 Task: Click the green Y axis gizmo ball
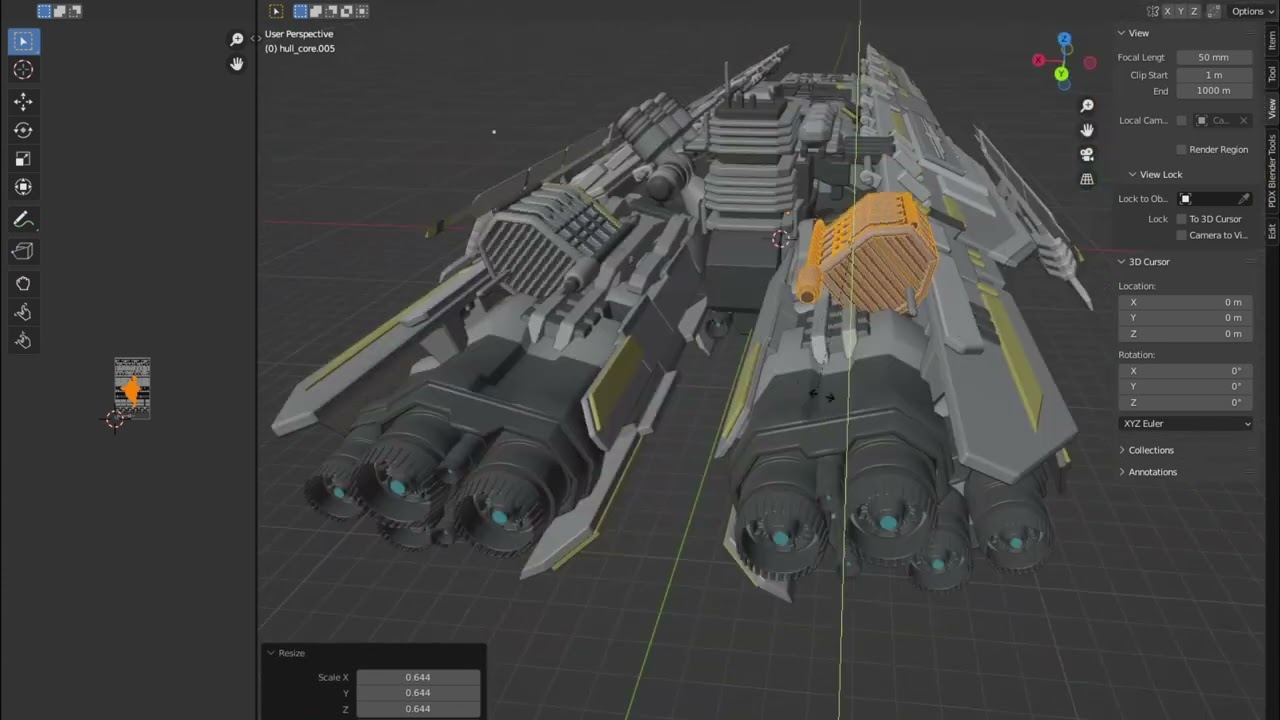tap(1061, 74)
